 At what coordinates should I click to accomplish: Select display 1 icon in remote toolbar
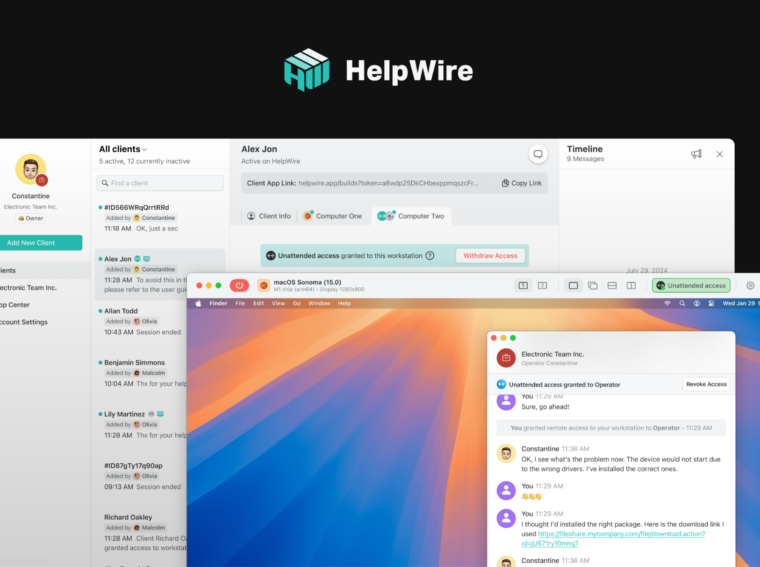pyautogui.click(x=523, y=285)
